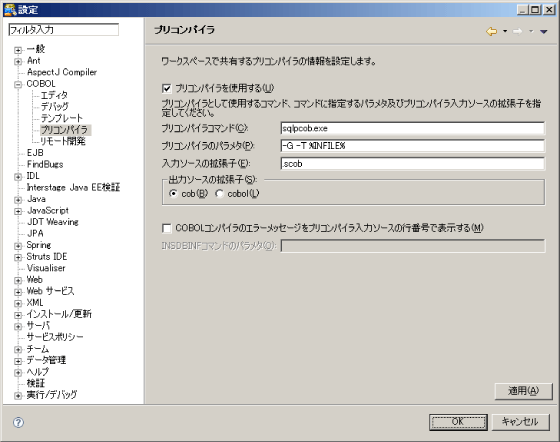Minimize the 設定 dialog window

(522, 10)
